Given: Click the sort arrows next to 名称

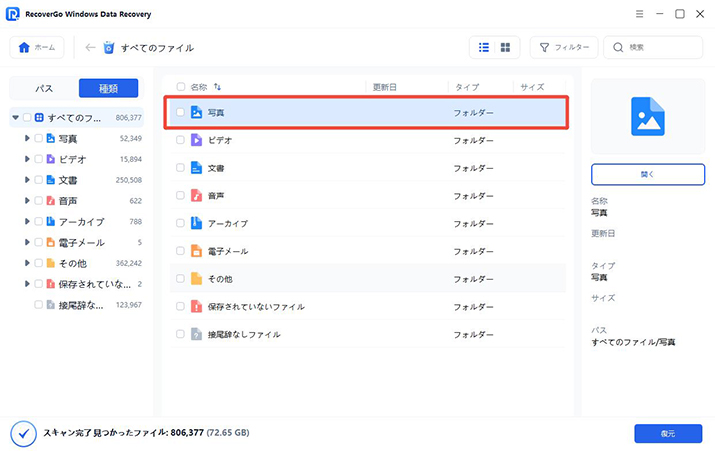Looking at the screenshot, I should click(x=218, y=87).
